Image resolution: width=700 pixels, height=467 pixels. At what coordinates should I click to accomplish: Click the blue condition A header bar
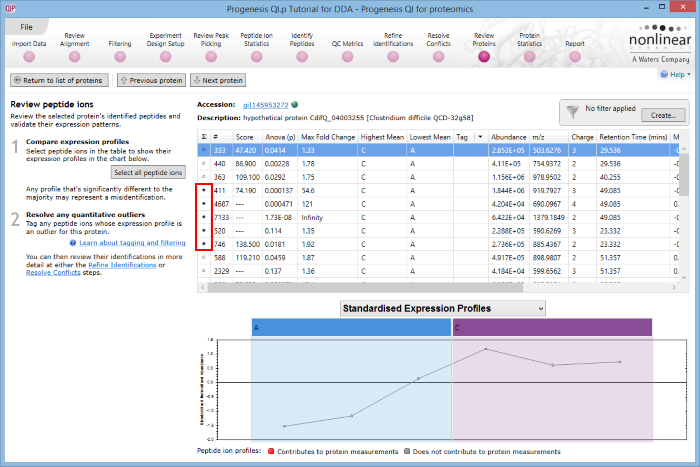[351, 327]
